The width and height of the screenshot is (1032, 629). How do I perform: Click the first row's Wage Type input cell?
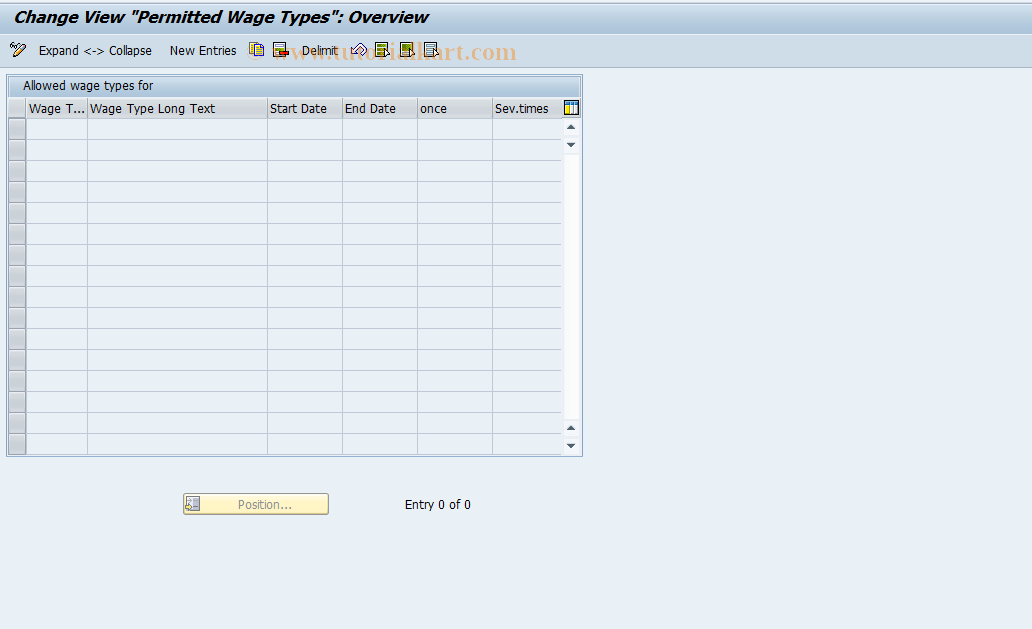tap(57, 129)
